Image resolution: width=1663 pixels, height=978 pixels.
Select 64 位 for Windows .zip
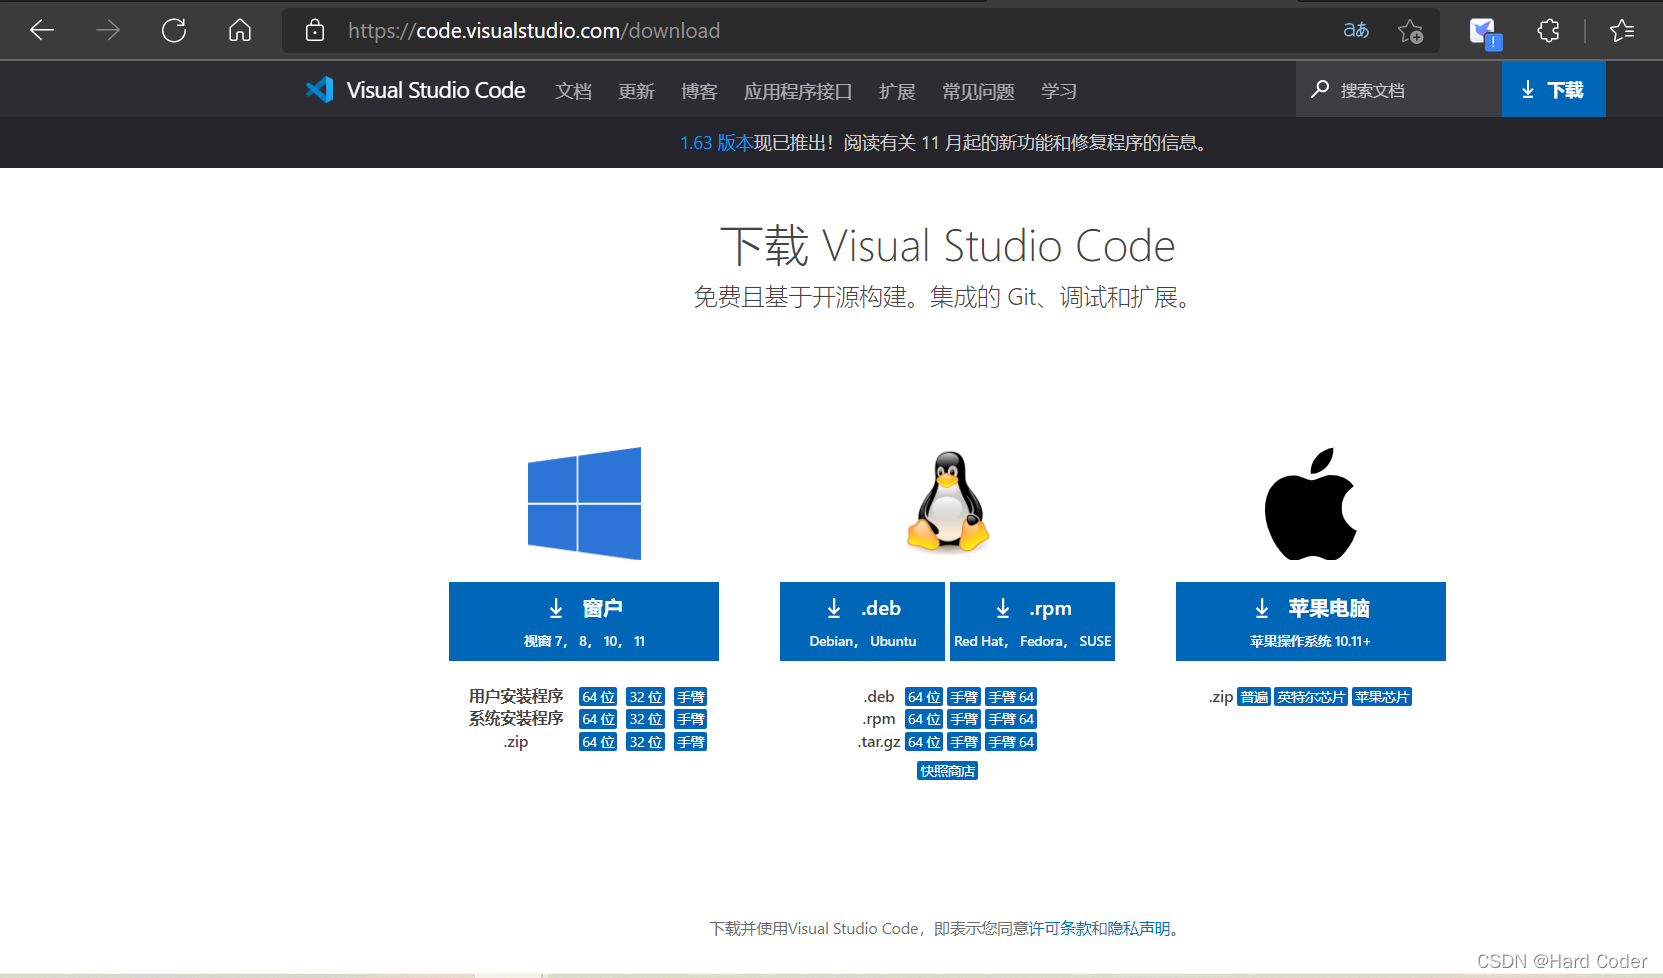pos(598,742)
